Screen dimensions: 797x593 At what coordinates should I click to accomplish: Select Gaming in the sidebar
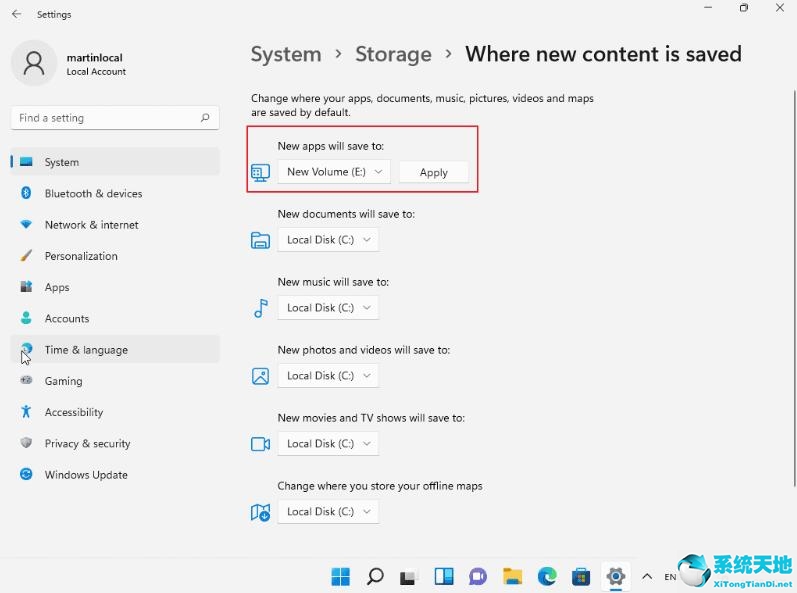click(115, 381)
